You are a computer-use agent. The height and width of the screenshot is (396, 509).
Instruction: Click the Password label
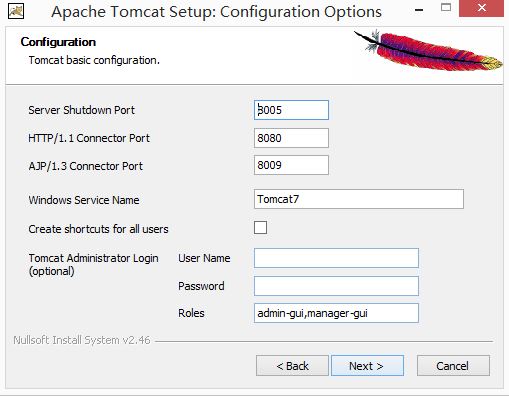pos(201,286)
